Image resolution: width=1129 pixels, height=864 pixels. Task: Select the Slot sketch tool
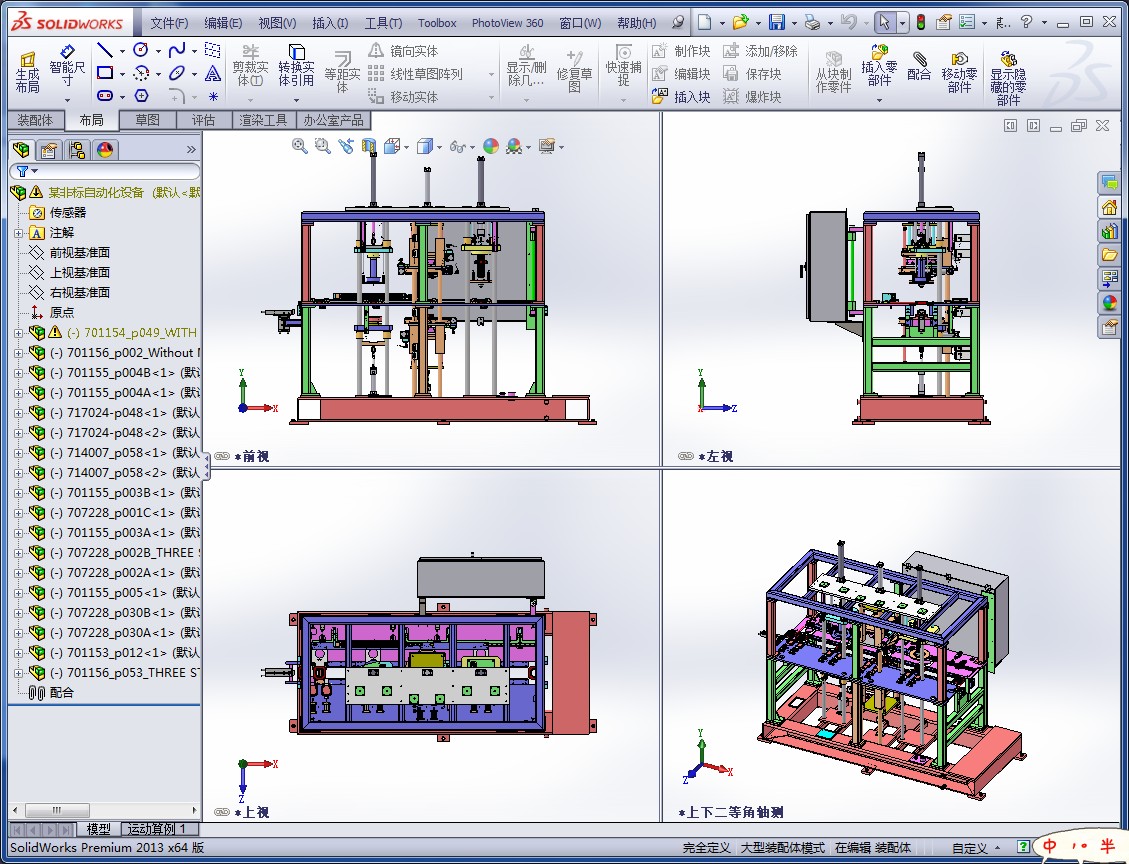105,96
